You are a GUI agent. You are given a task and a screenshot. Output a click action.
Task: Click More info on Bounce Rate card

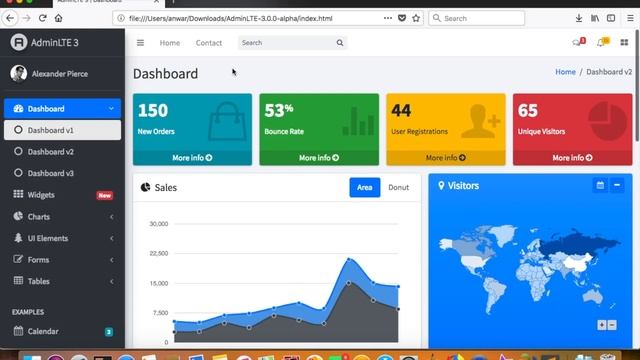point(319,158)
